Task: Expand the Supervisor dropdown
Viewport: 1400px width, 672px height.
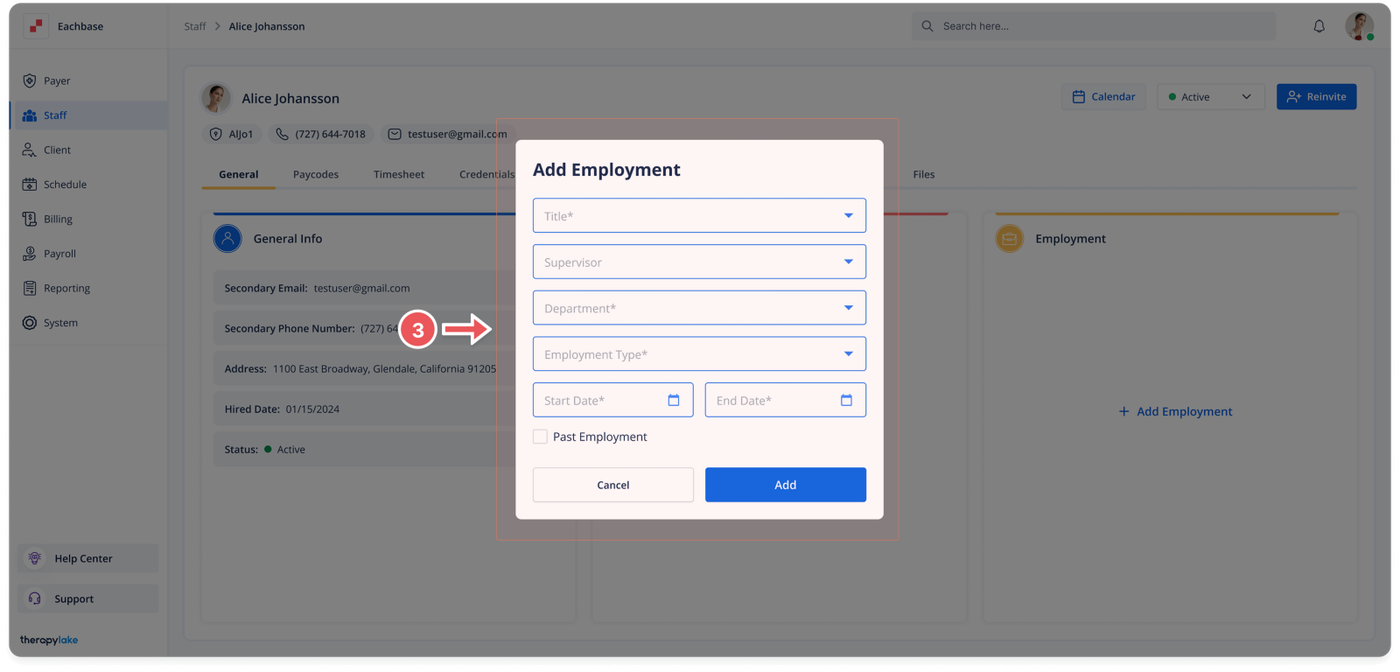Action: [x=699, y=262]
